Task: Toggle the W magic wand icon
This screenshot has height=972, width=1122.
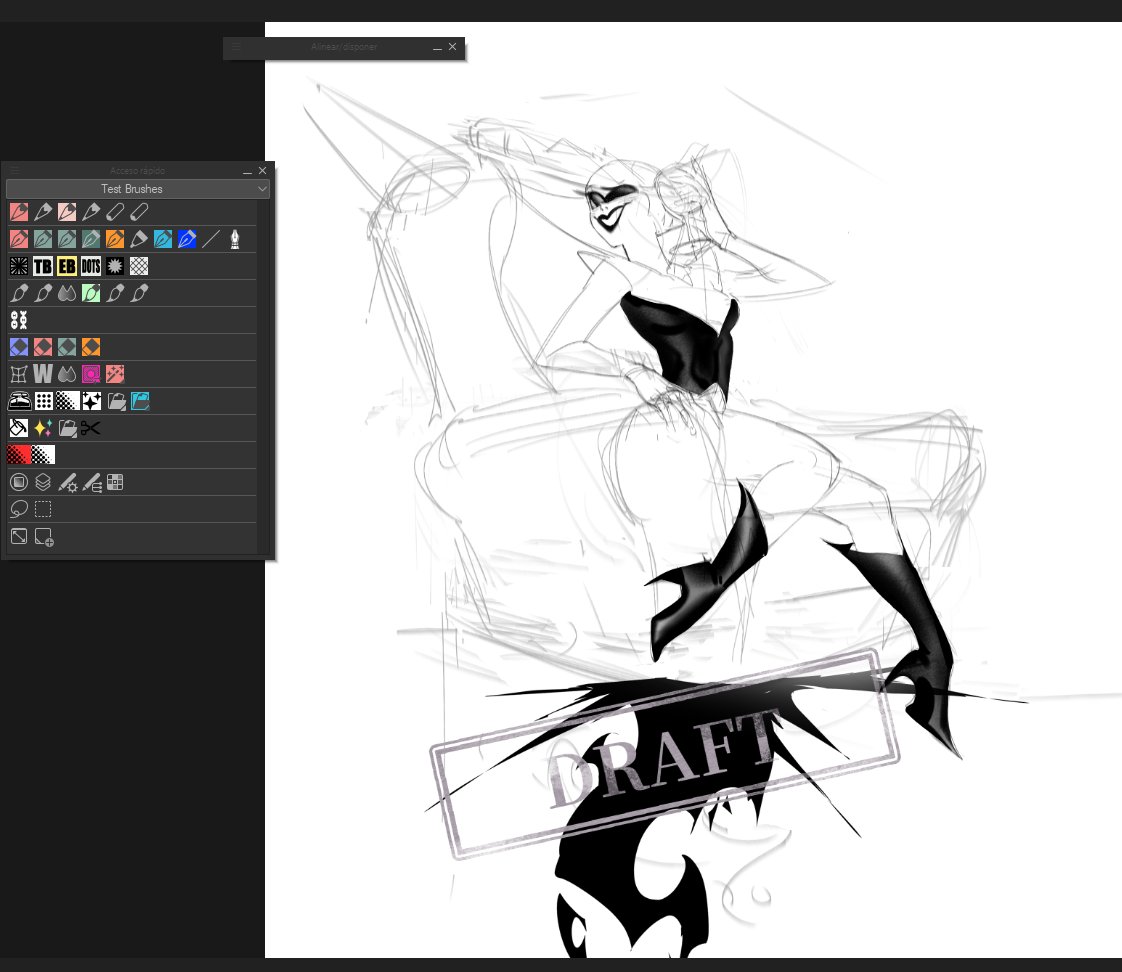Action: [x=42, y=373]
